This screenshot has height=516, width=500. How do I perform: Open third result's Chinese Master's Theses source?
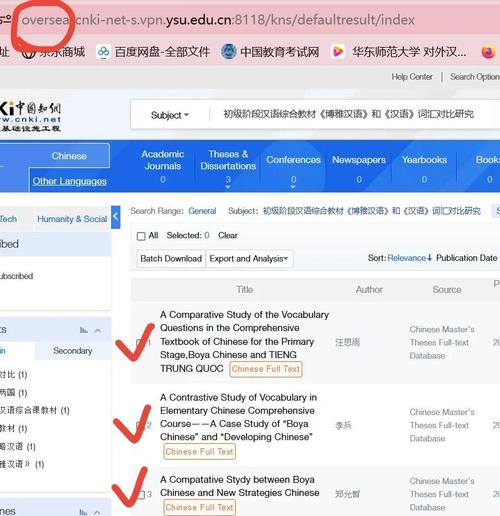[x=442, y=494]
